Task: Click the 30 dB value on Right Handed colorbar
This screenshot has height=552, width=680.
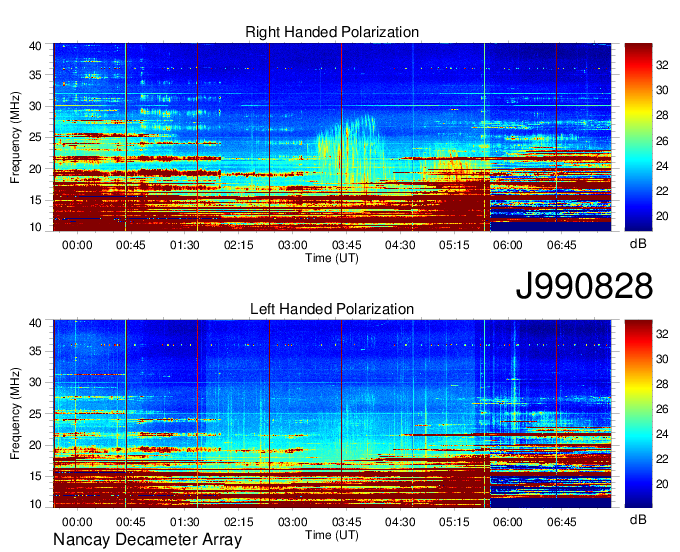Action: pos(662,90)
